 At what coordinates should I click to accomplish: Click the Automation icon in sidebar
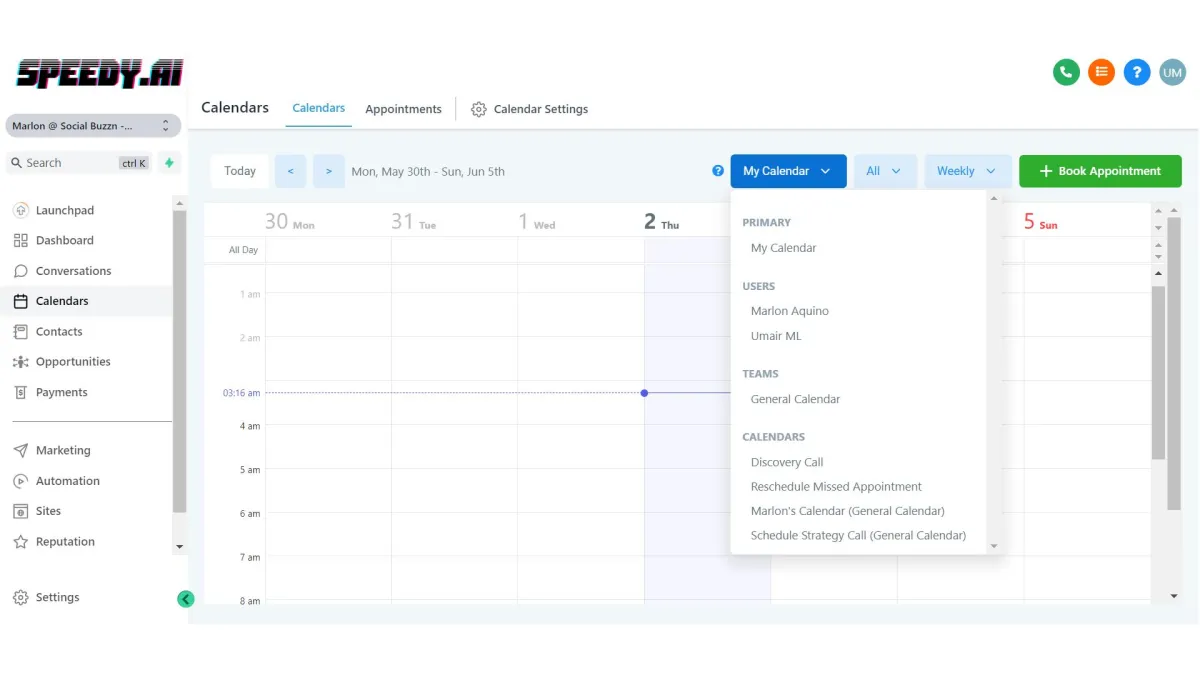[20, 481]
